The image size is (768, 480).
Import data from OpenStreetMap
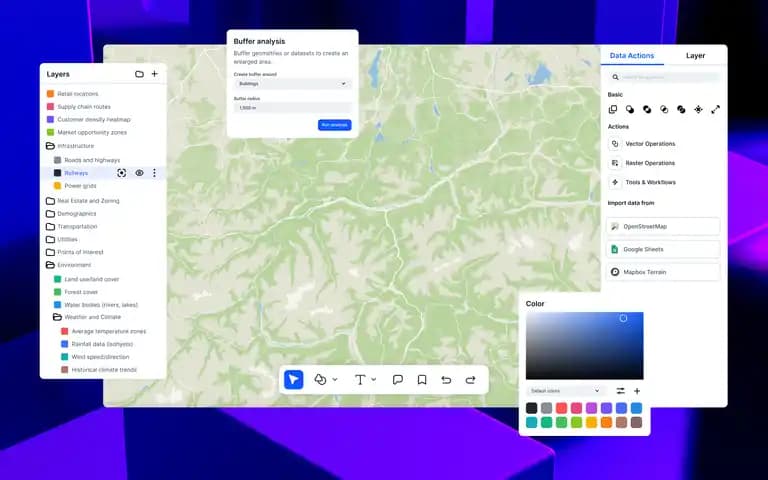pyautogui.click(x=663, y=227)
